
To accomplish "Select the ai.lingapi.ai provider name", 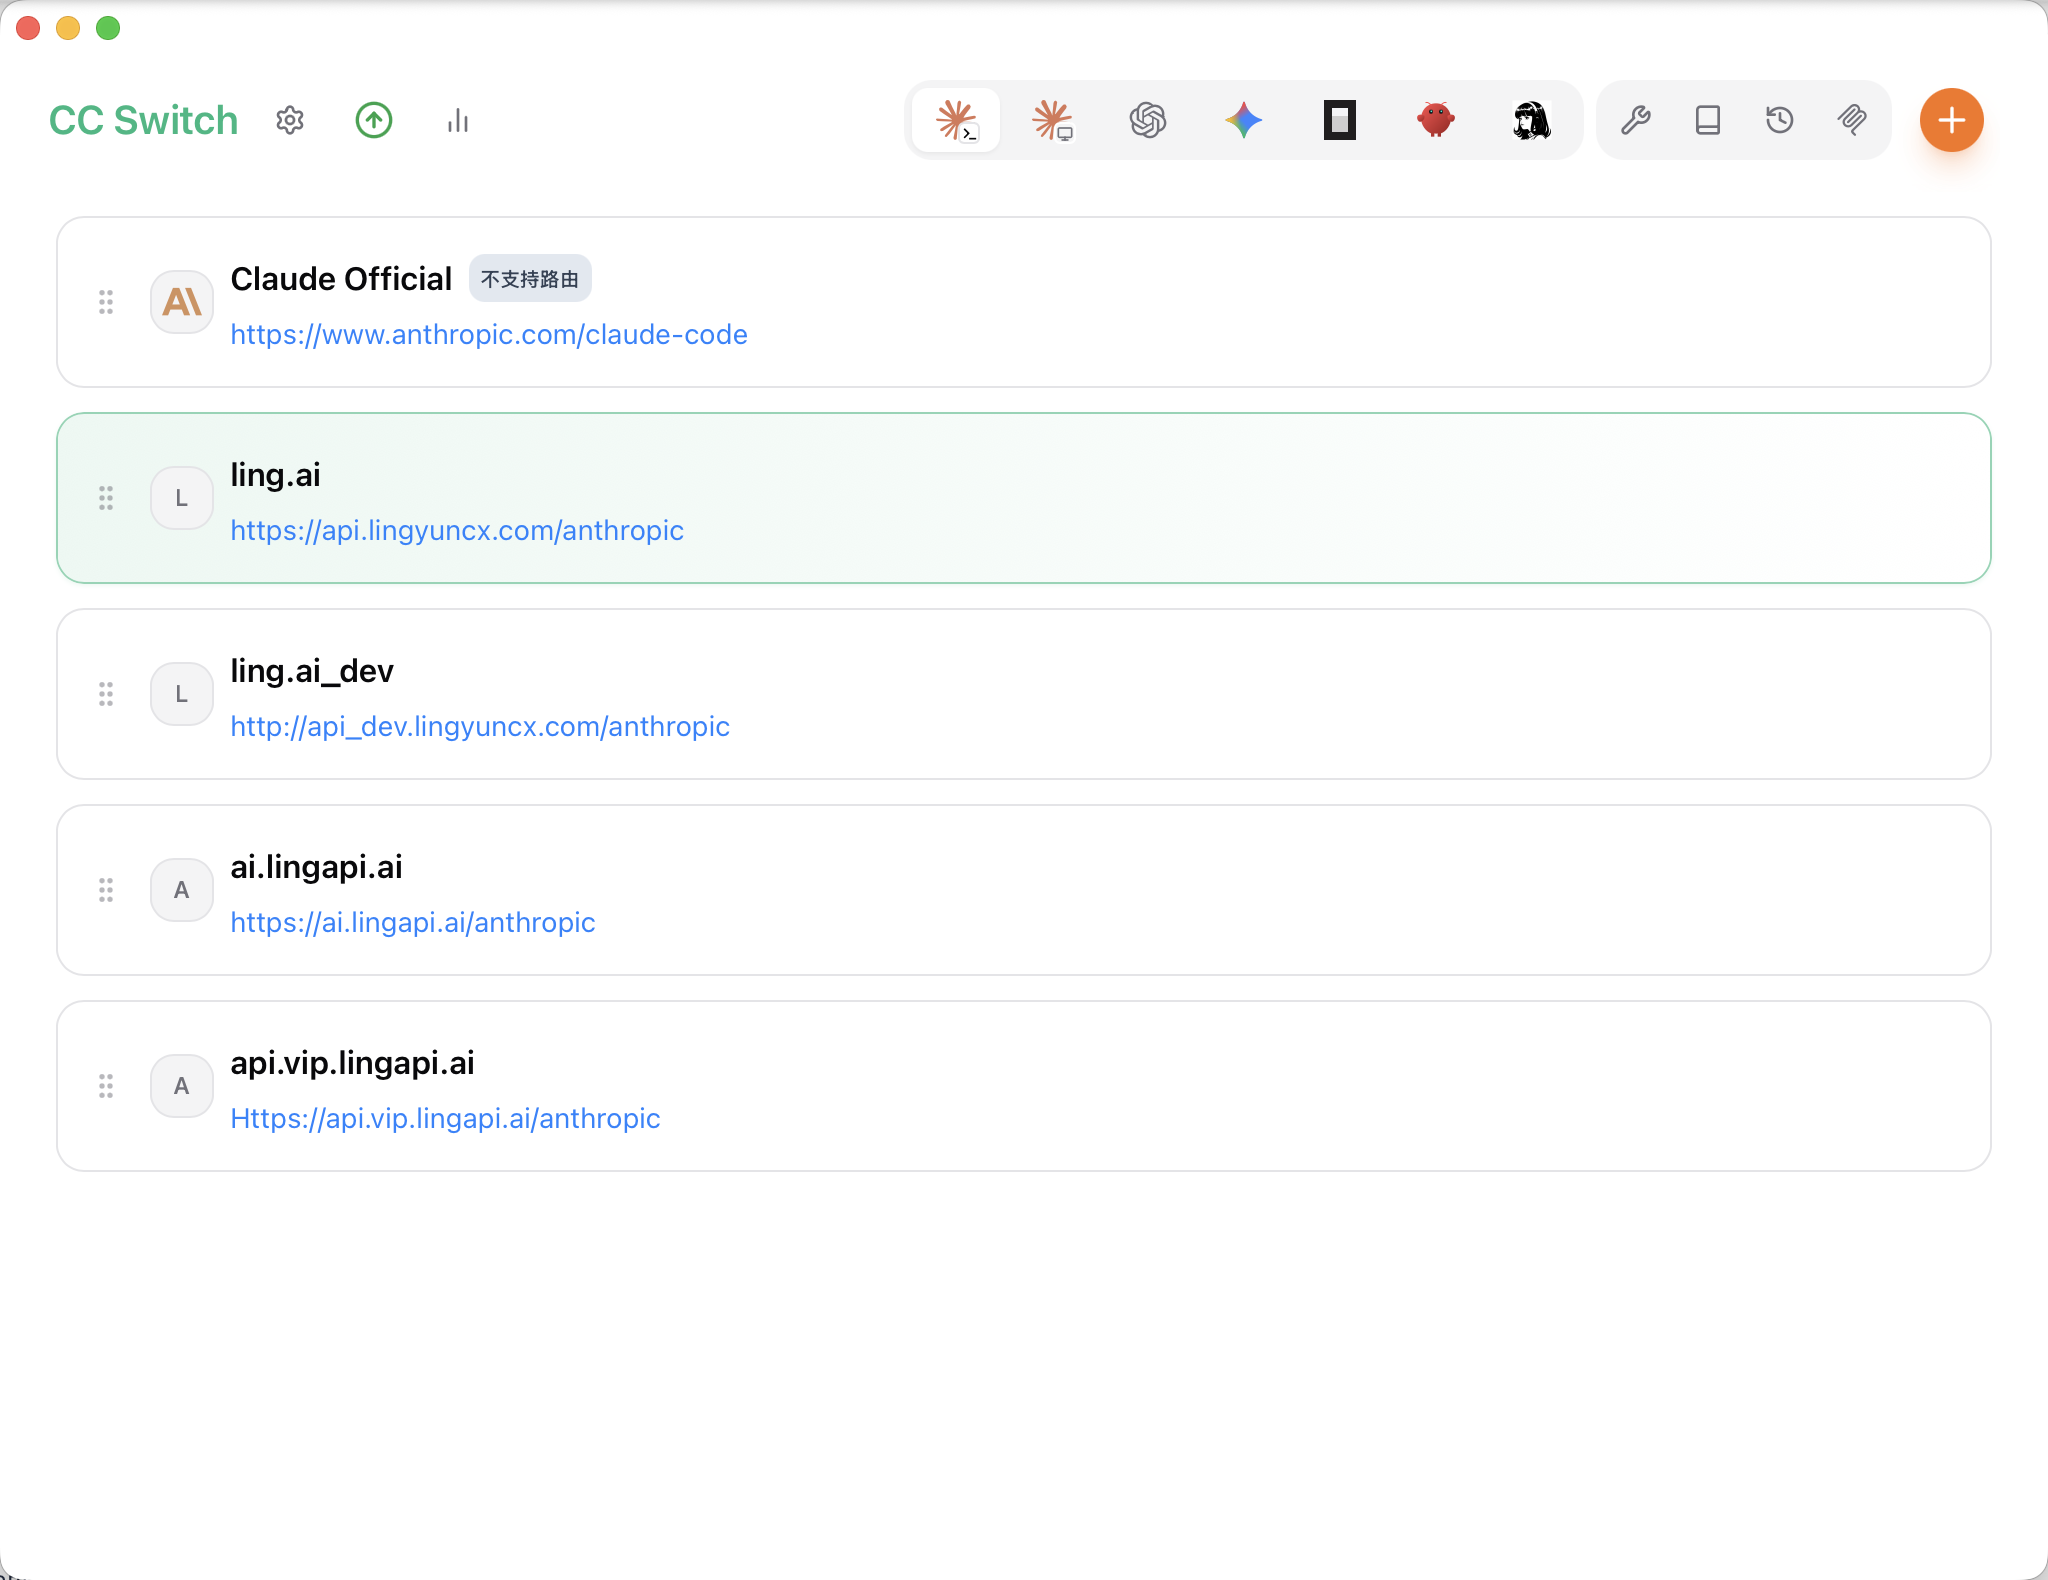I will pos(316,867).
